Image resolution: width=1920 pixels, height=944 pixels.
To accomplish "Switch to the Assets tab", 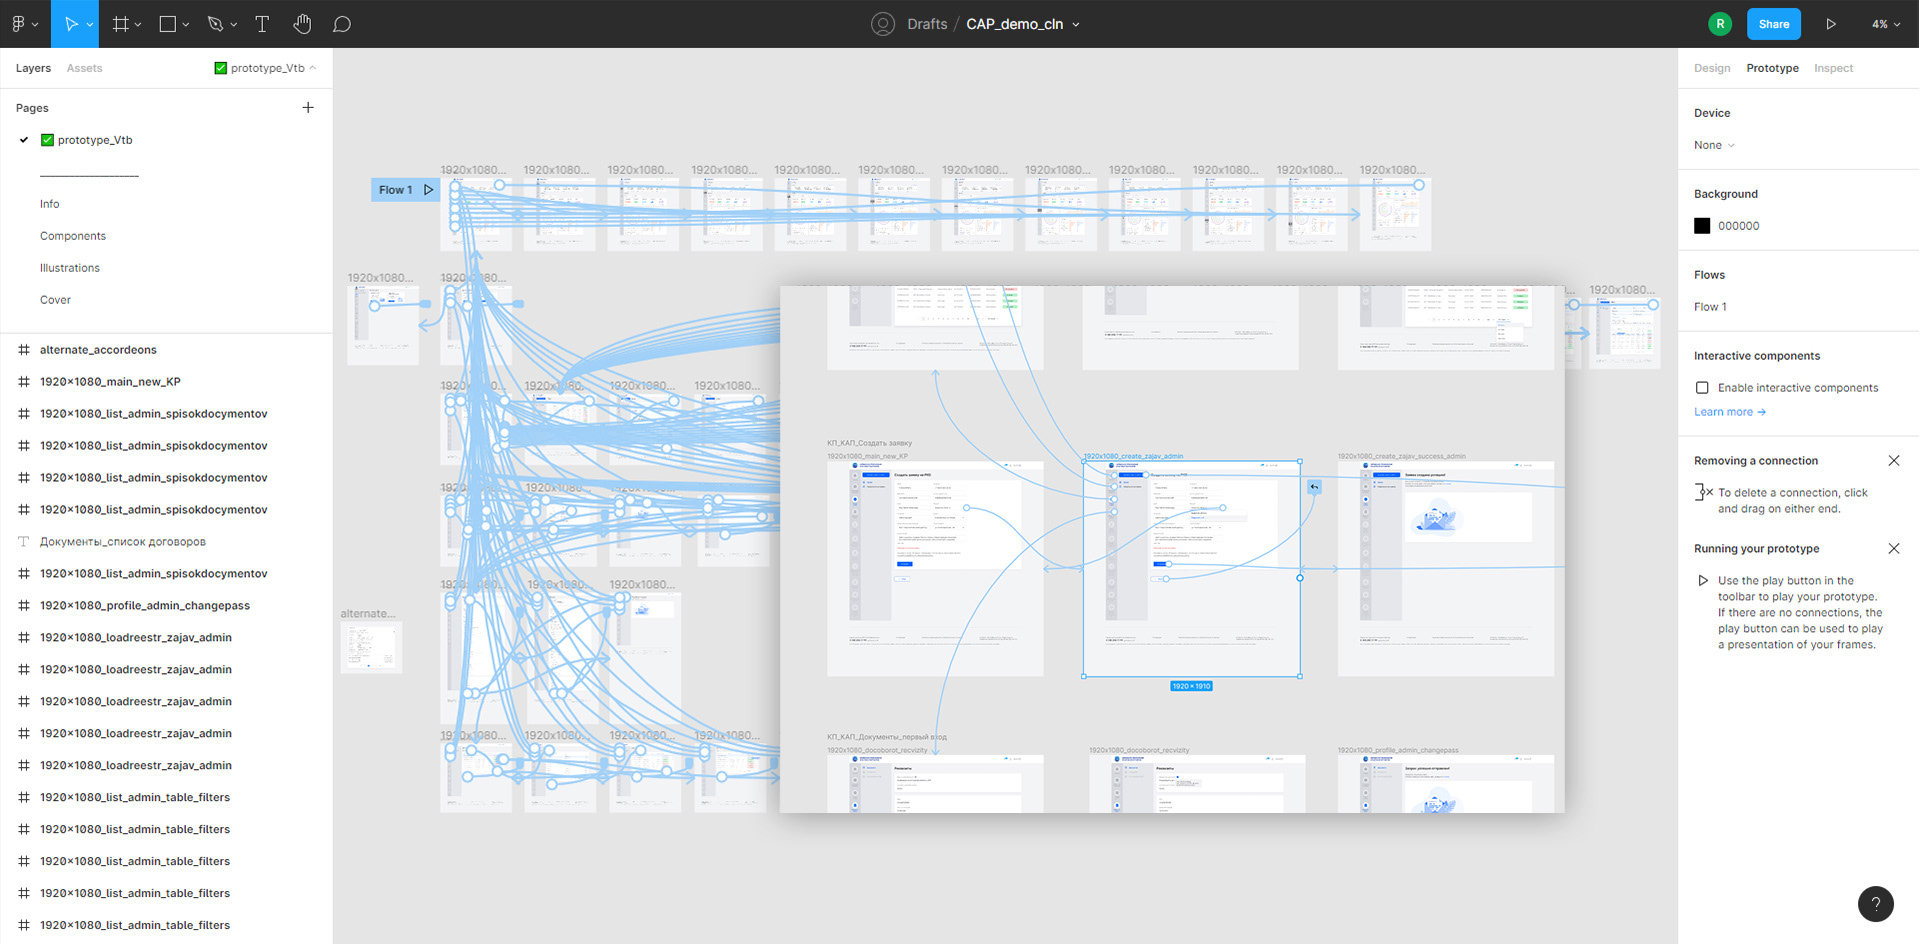I will pos(84,68).
